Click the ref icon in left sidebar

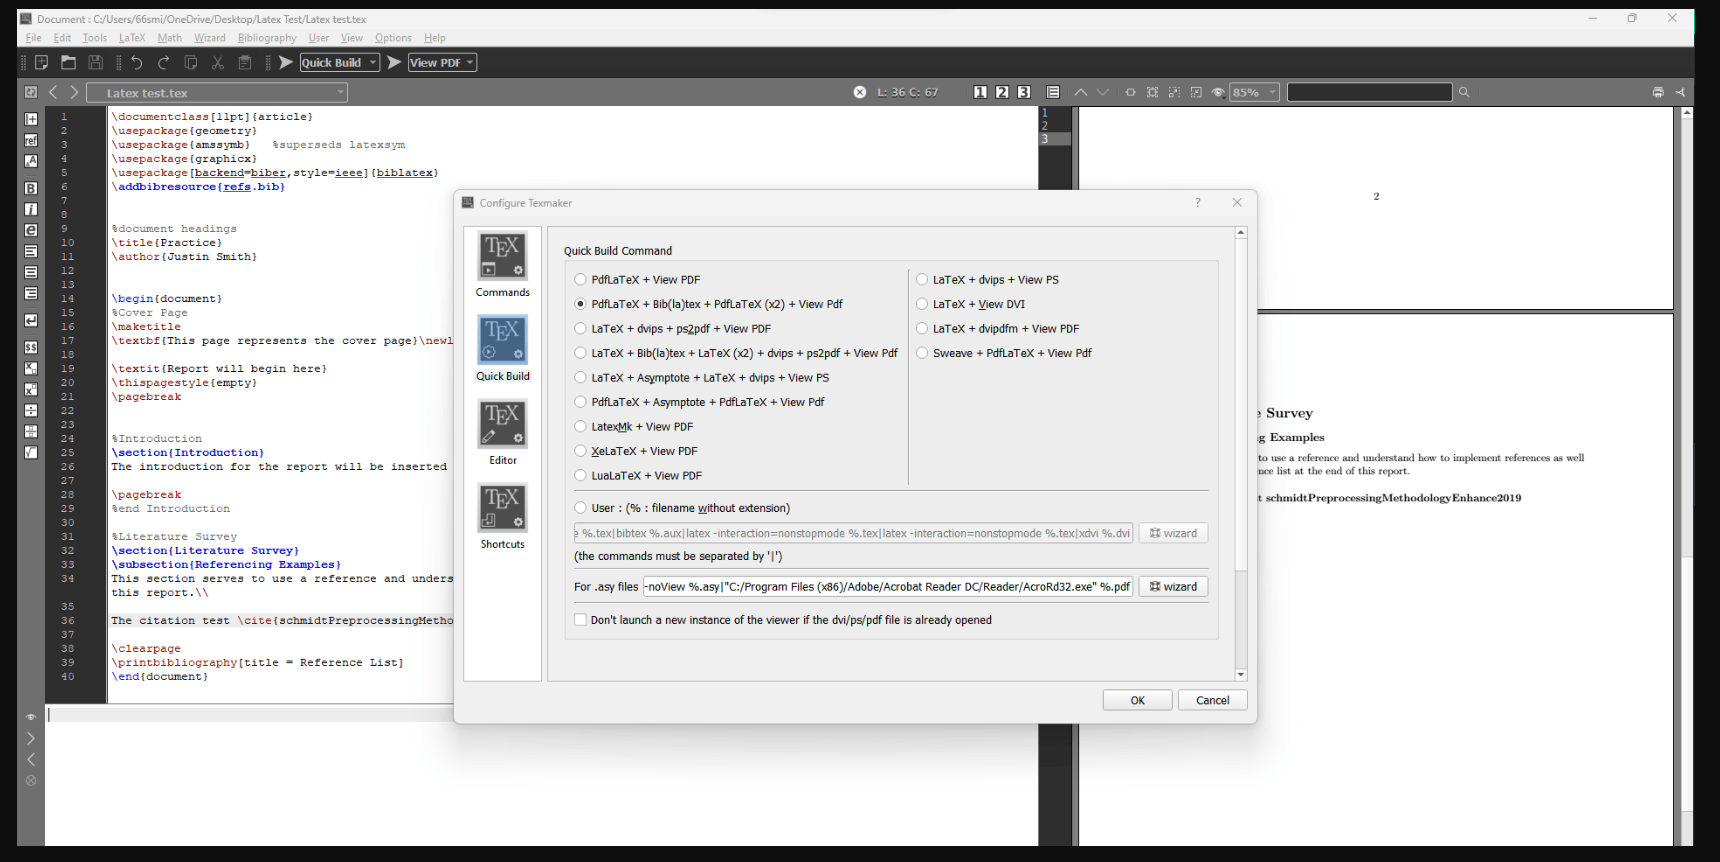pos(31,140)
